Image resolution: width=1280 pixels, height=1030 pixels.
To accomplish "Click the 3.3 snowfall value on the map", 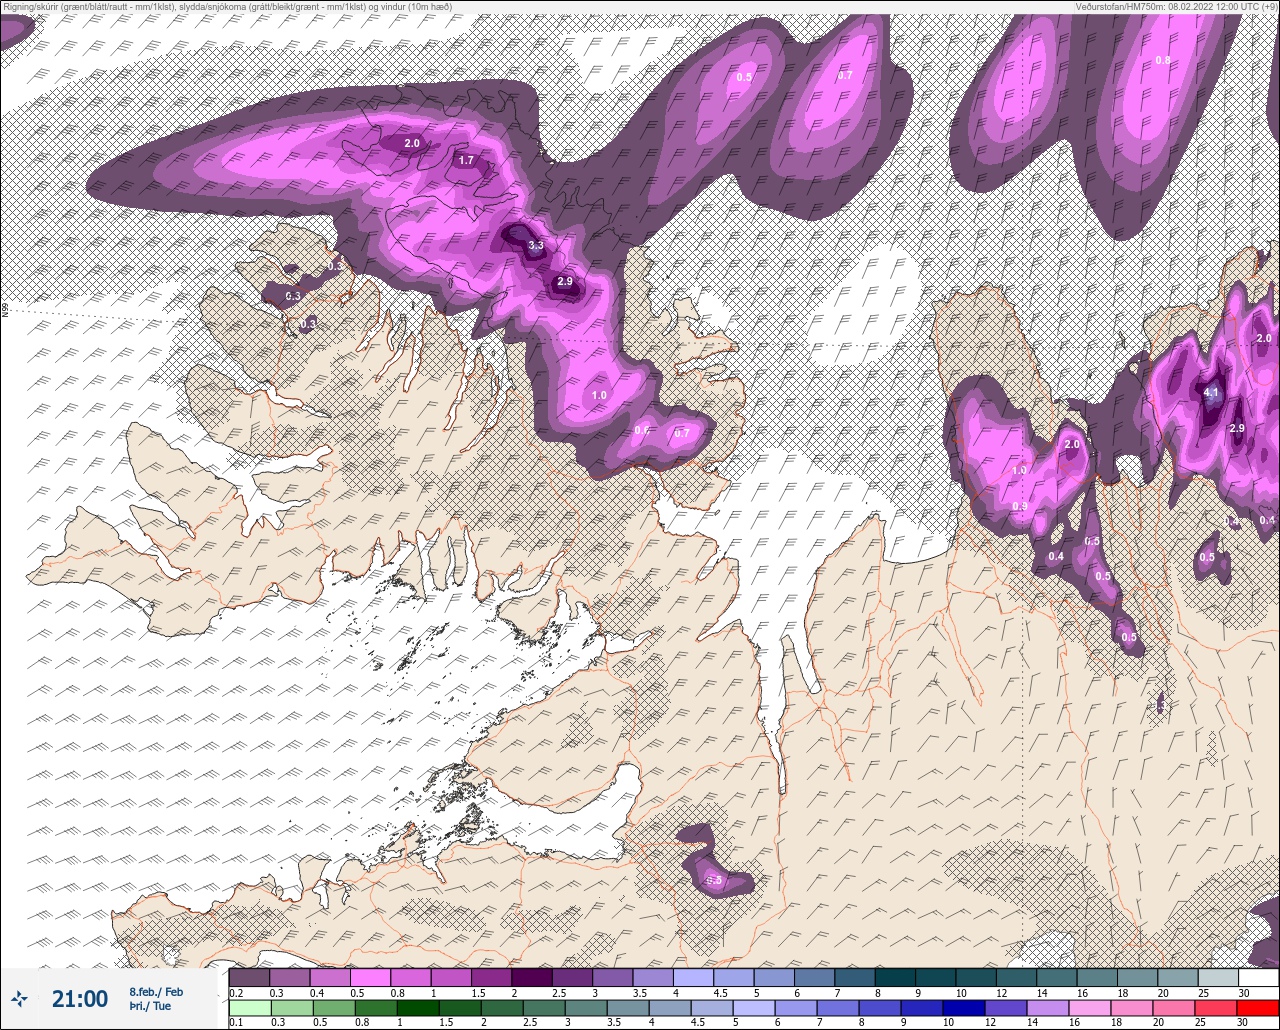I will [536, 245].
